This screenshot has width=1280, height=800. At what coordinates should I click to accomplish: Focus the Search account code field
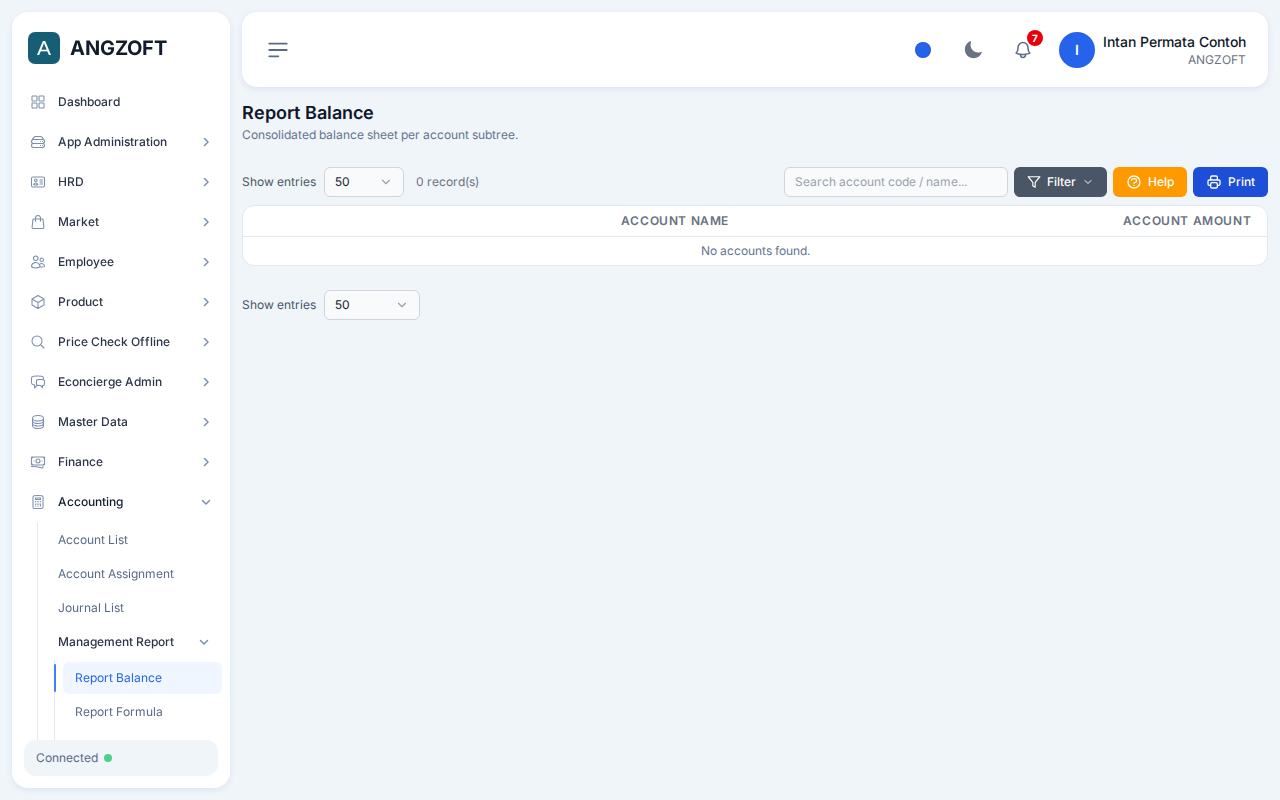pyautogui.click(x=896, y=182)
